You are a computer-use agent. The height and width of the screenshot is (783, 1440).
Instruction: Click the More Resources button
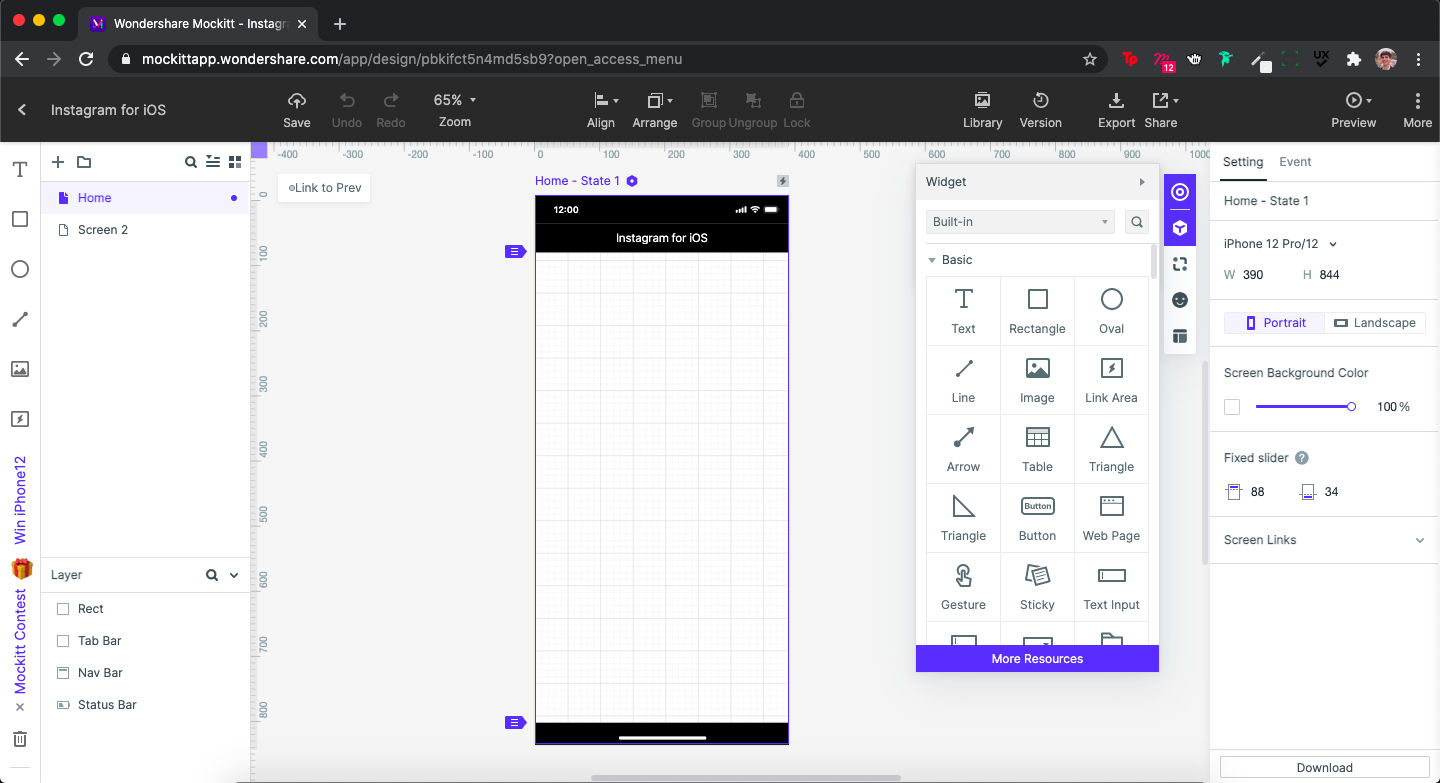tap(1037, 659)
